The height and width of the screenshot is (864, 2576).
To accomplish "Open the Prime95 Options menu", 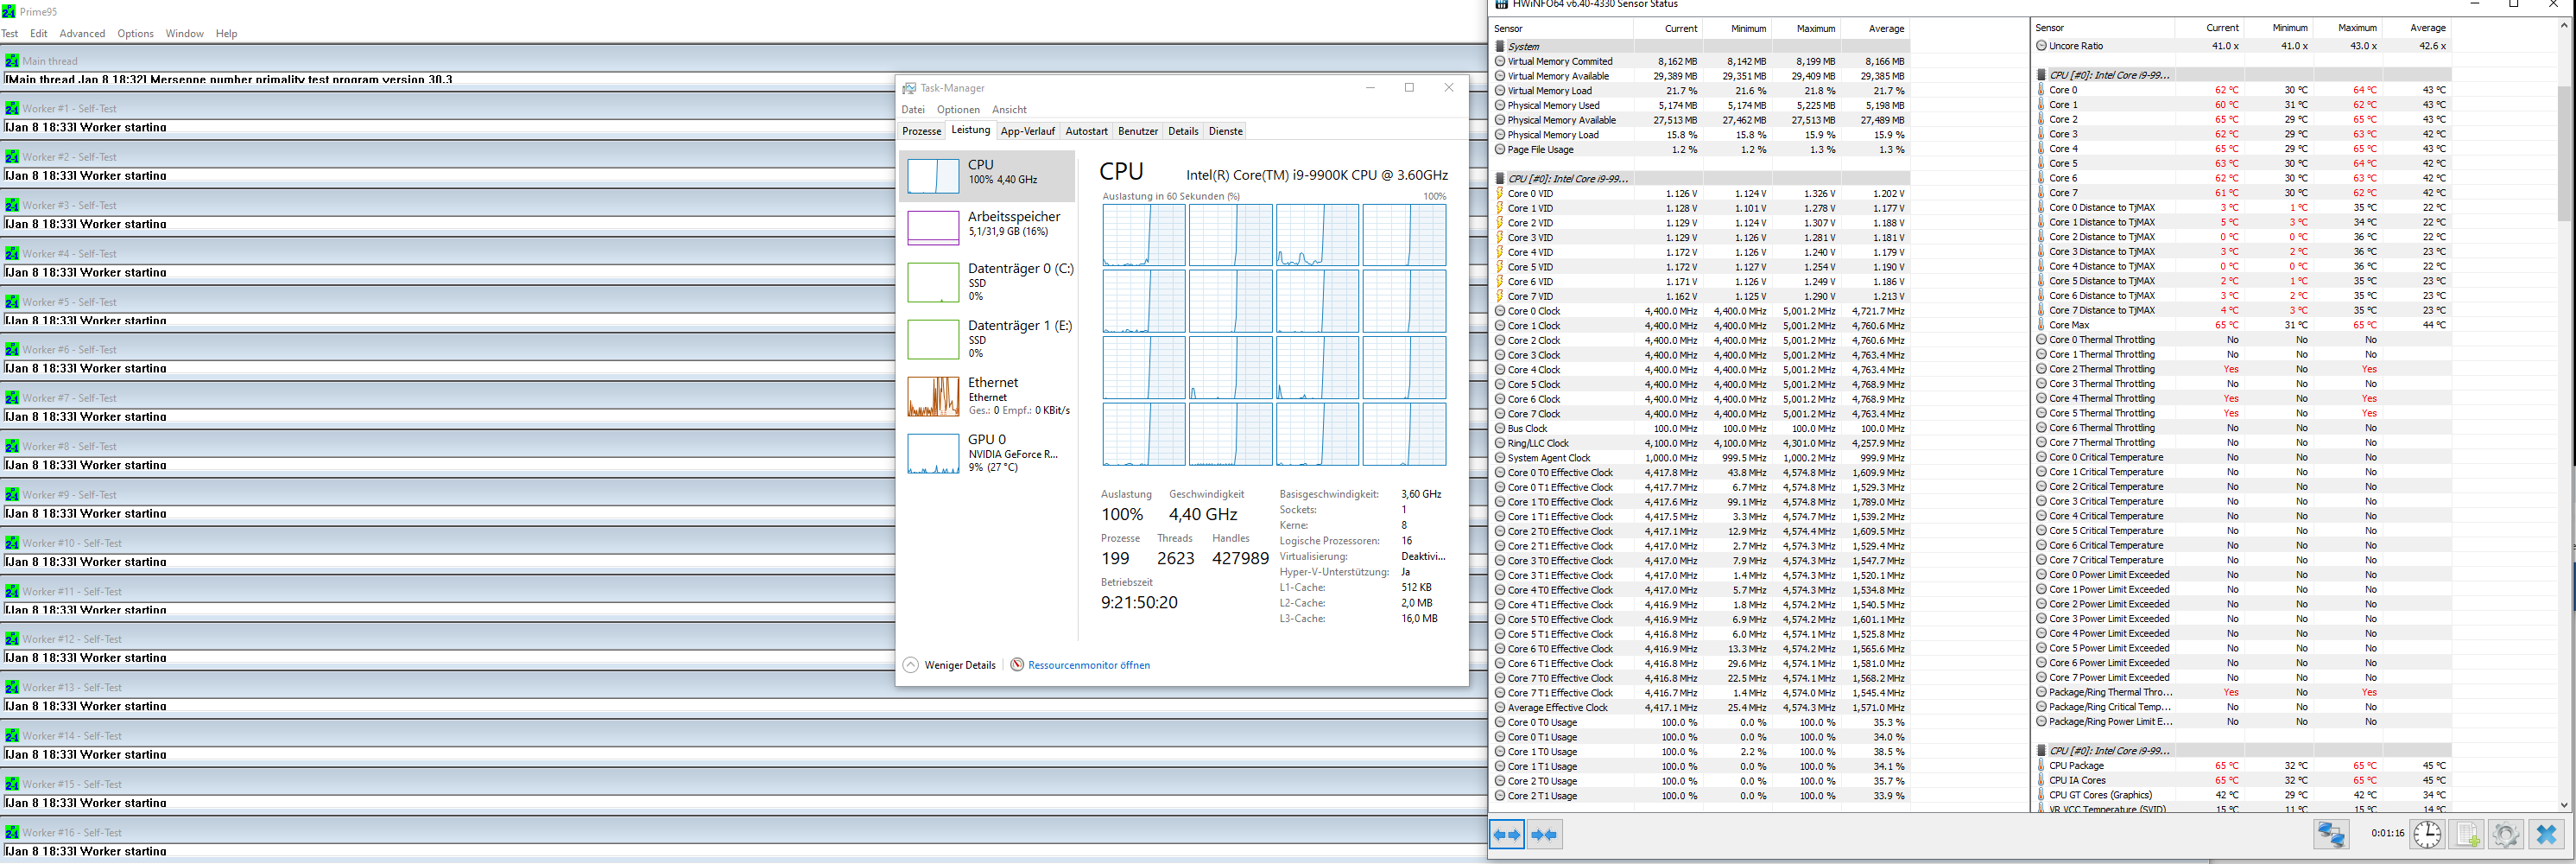I will 135,34.
